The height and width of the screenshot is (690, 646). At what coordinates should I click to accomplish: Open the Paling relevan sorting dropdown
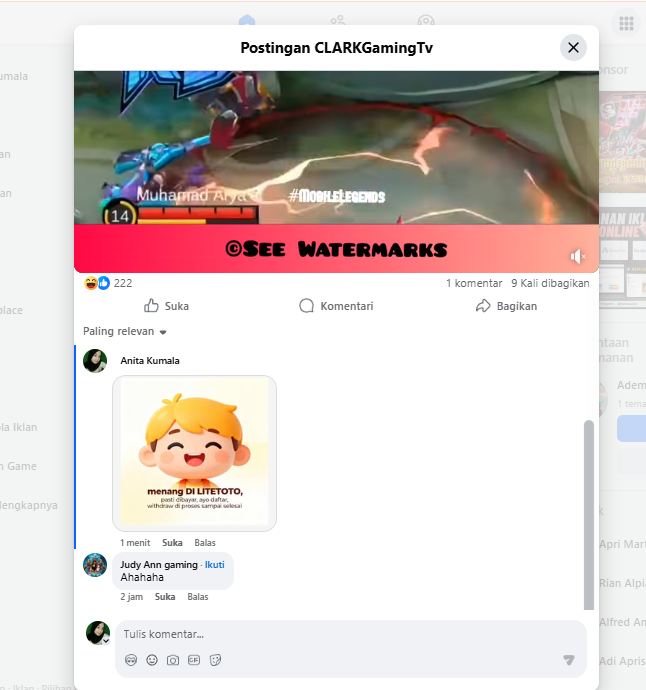125,331
